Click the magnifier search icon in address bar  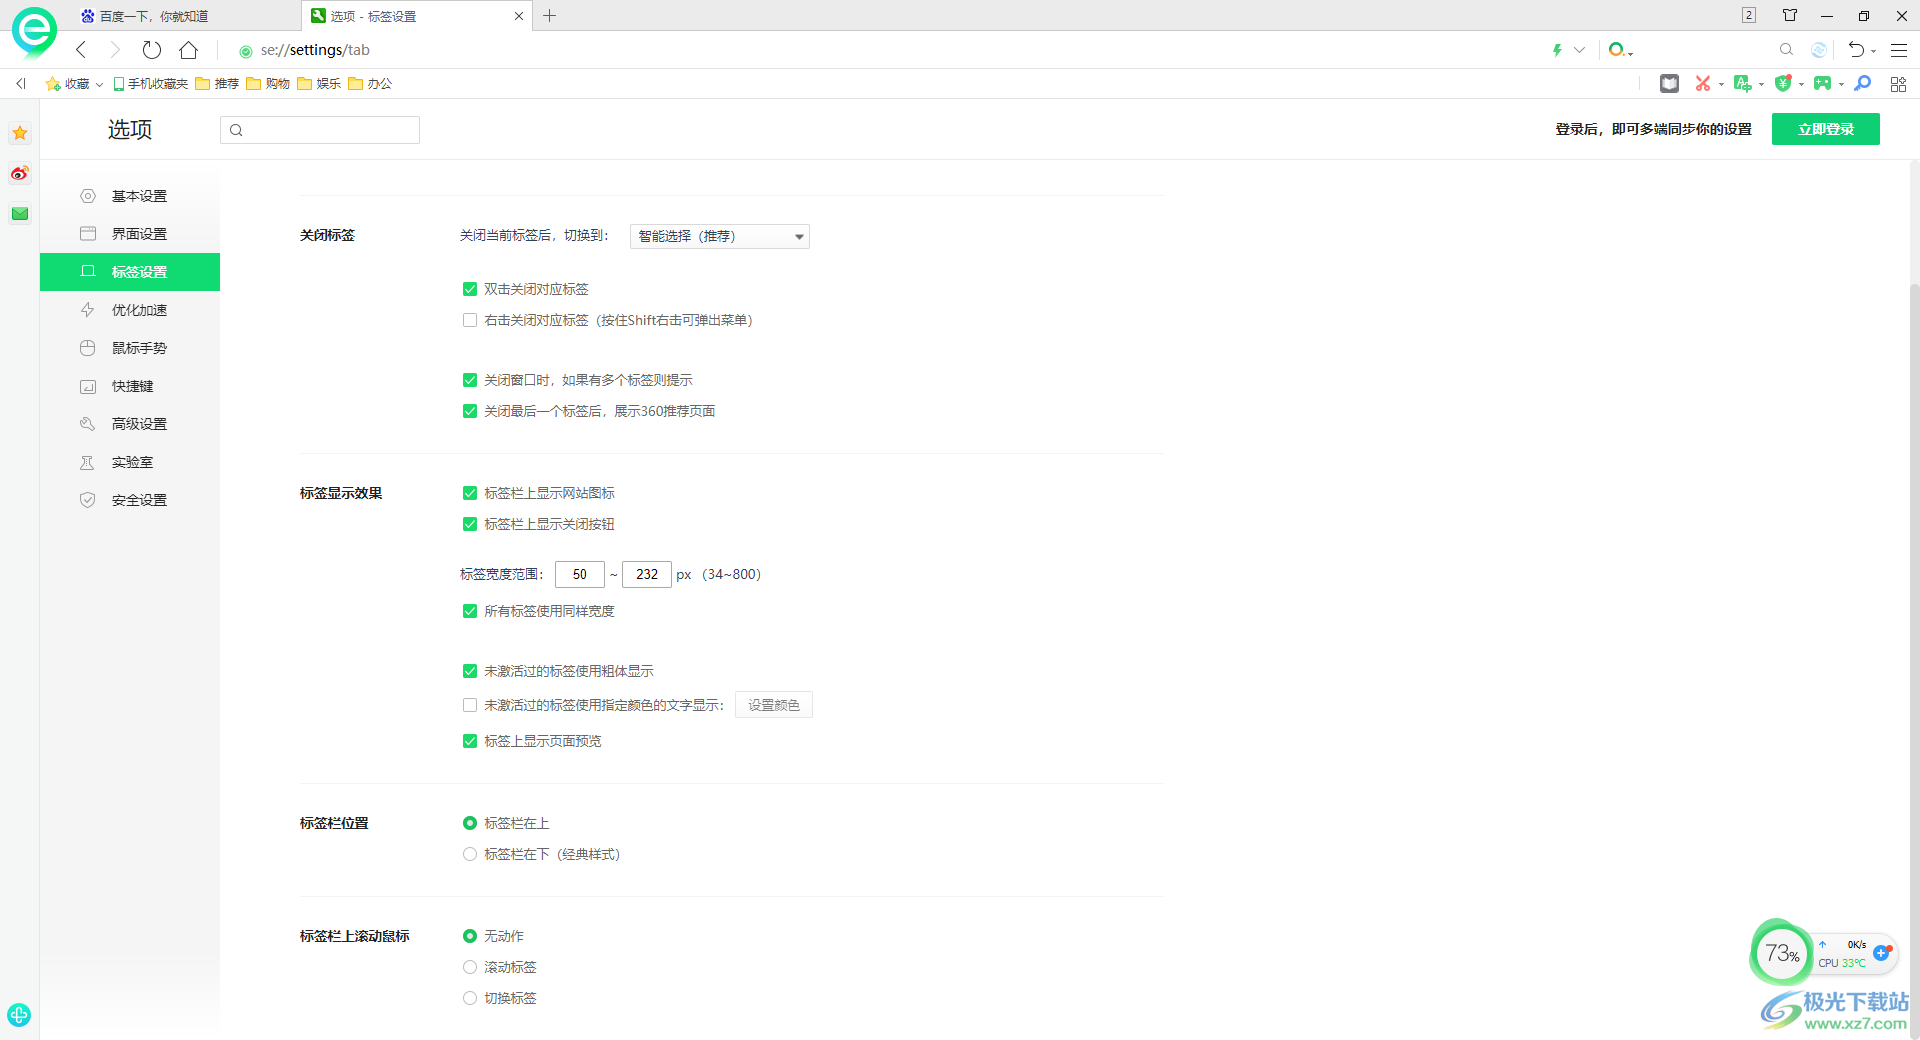coord(1786,49)
